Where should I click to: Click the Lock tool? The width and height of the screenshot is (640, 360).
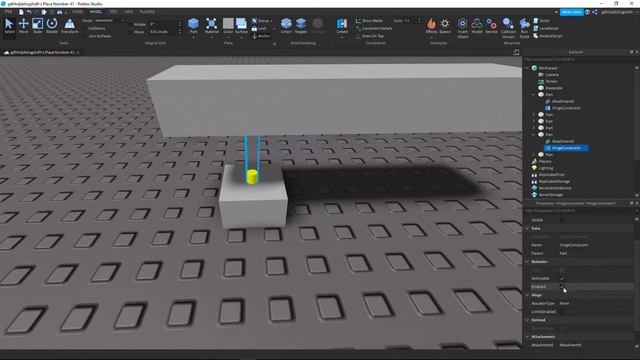pyautogui.click(x=259, y=28)
